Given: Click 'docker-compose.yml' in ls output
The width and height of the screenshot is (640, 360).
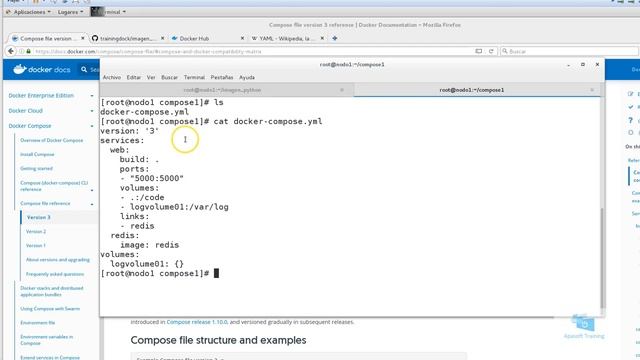Looking at the screenshot, I should tap(144, 112).
